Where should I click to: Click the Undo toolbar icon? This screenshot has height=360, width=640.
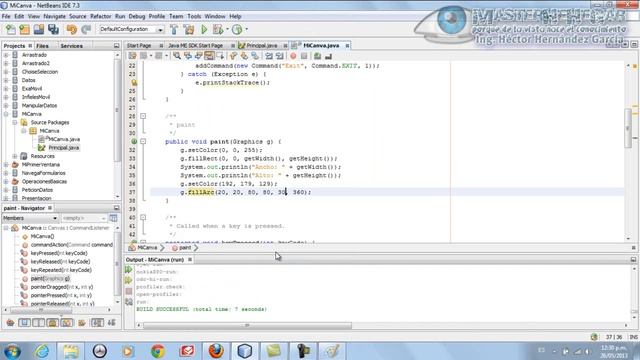[72, 29]
